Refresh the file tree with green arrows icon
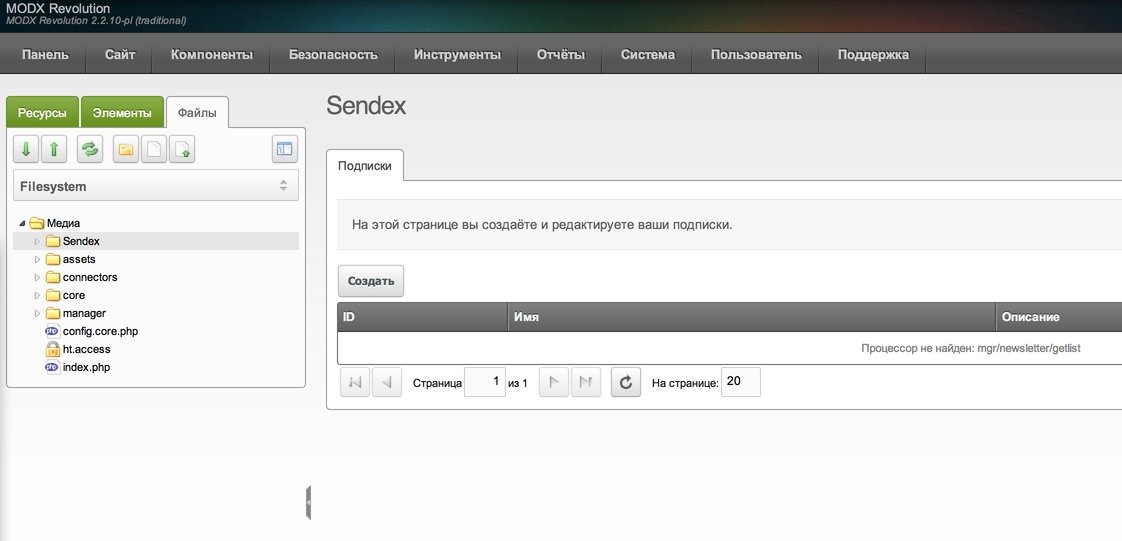 90,149
